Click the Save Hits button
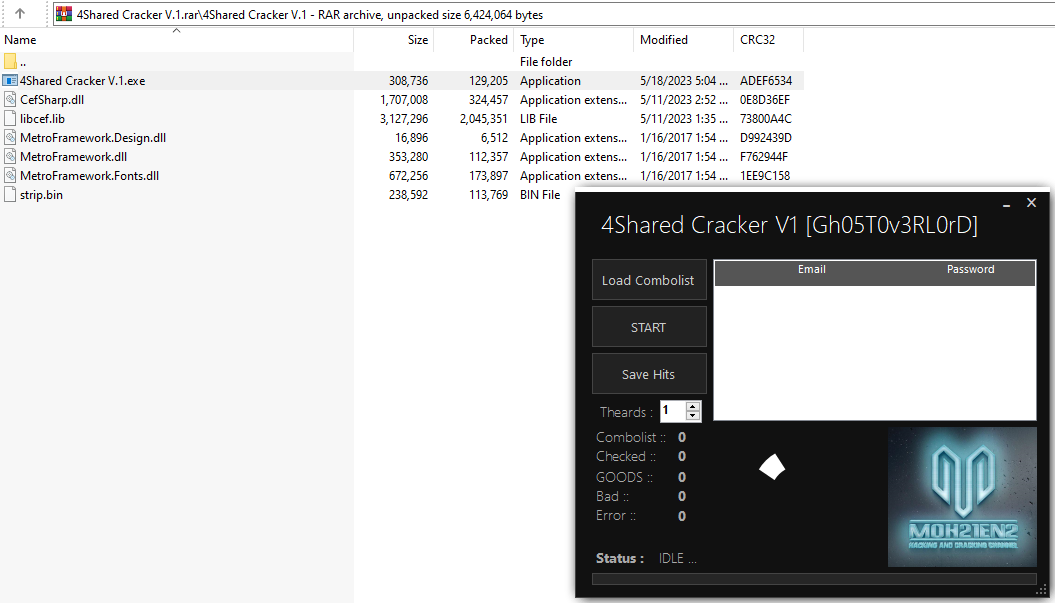Viewport: 1055px width, 603px height. pyautogui.click(x=649, y=374)
